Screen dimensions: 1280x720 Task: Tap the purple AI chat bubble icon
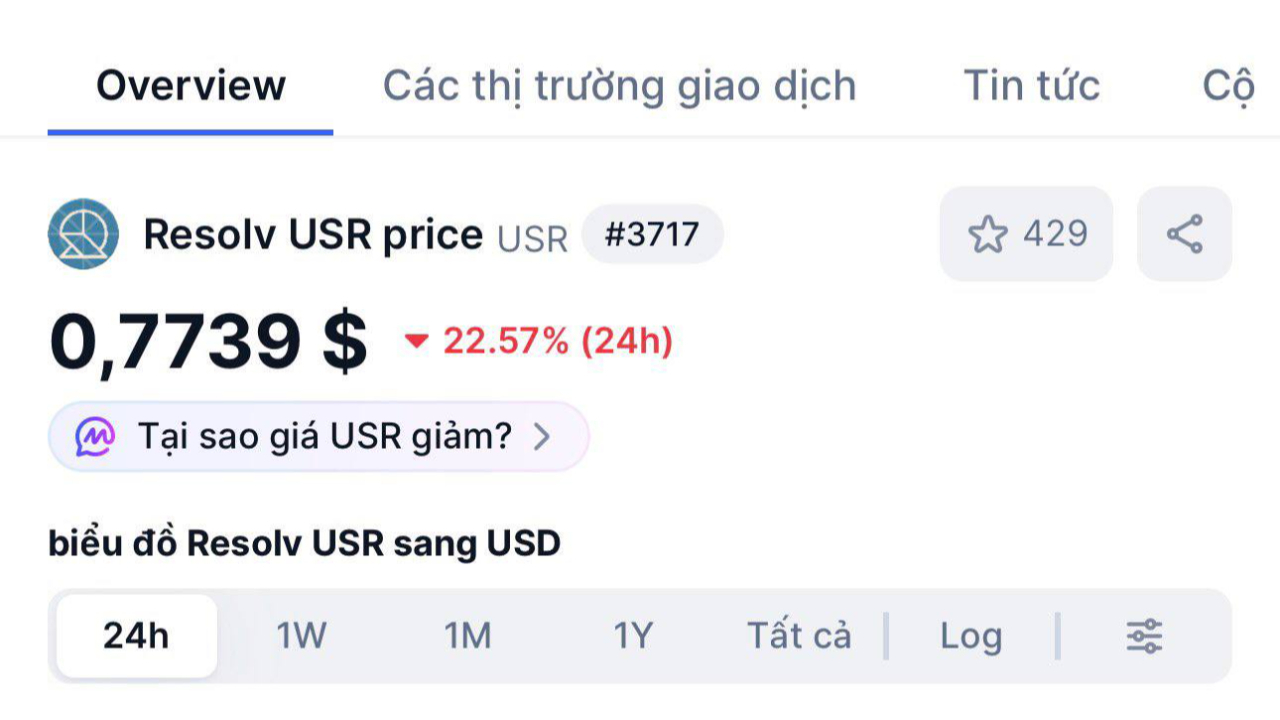(95, 437)
